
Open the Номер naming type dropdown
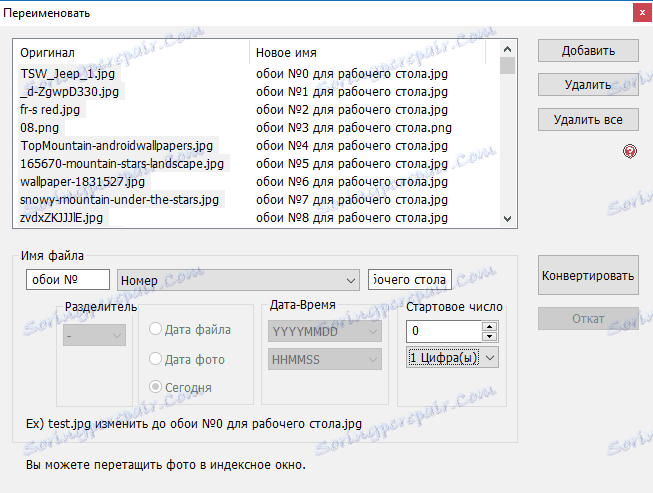coord(239,280)
